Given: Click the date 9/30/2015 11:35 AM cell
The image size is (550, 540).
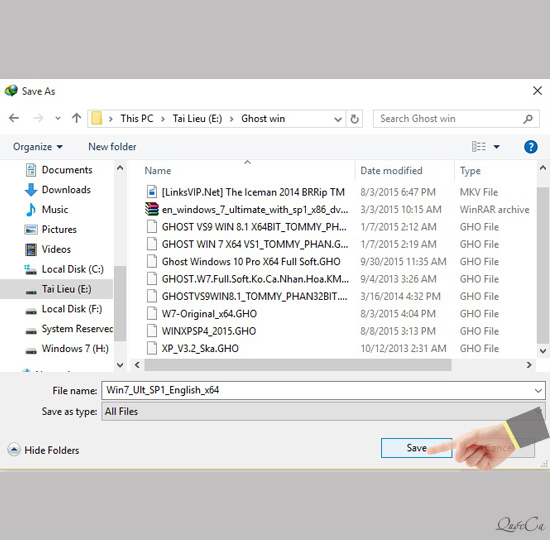Looking at the screenshot, I should 403,262.
